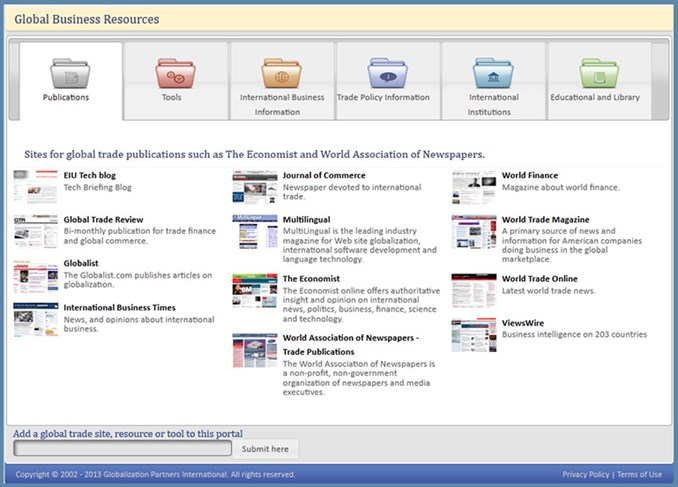Image resolution: width=678 pixels, height=487 pixels.
Task: Click the 'Global Business Resources' page heading
Action: pos(87,19)
